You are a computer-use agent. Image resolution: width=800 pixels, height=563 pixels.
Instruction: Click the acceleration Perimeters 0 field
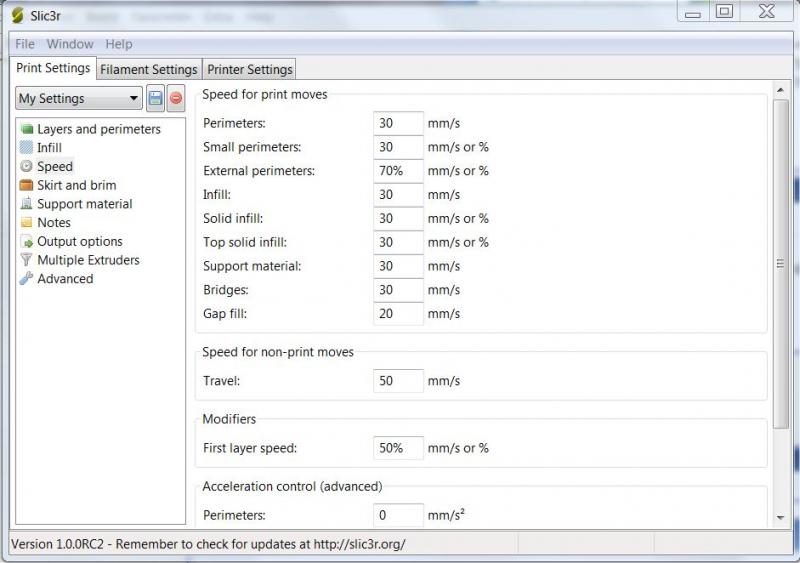(398, 515)
